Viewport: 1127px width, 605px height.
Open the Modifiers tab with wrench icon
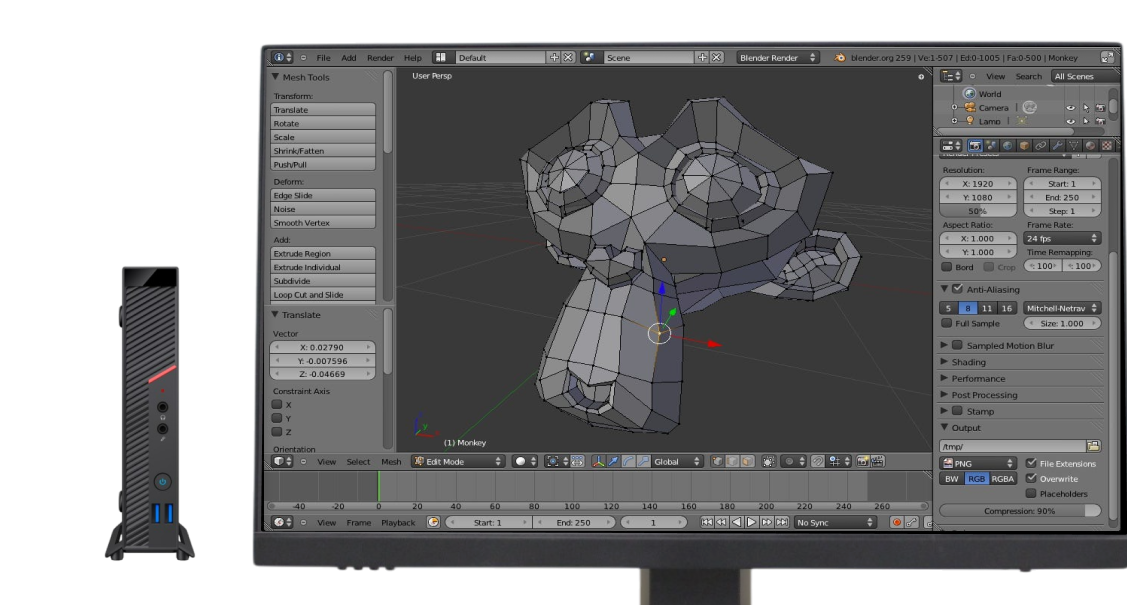(1058, 145)
